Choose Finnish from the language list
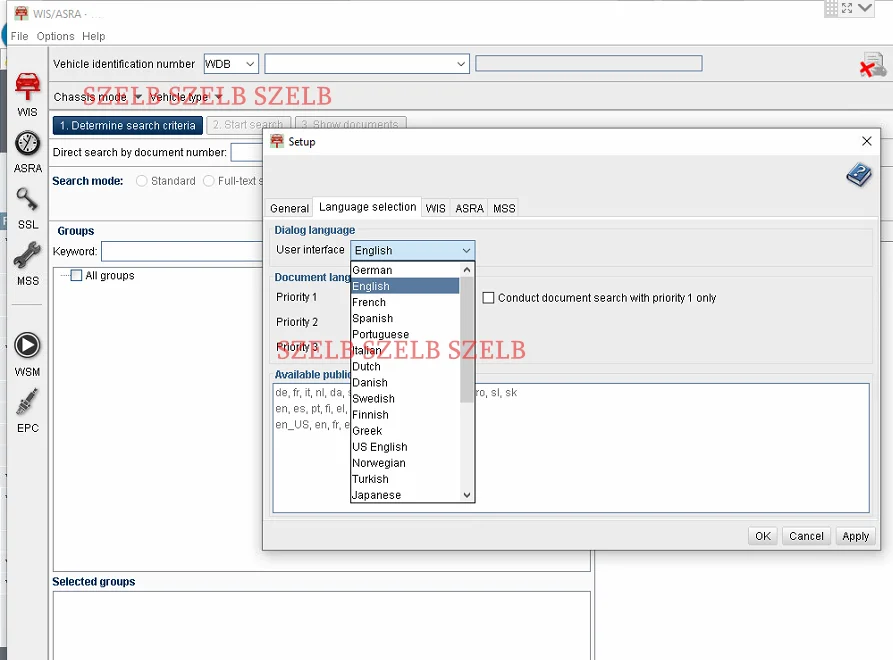 tap(405, 415)
